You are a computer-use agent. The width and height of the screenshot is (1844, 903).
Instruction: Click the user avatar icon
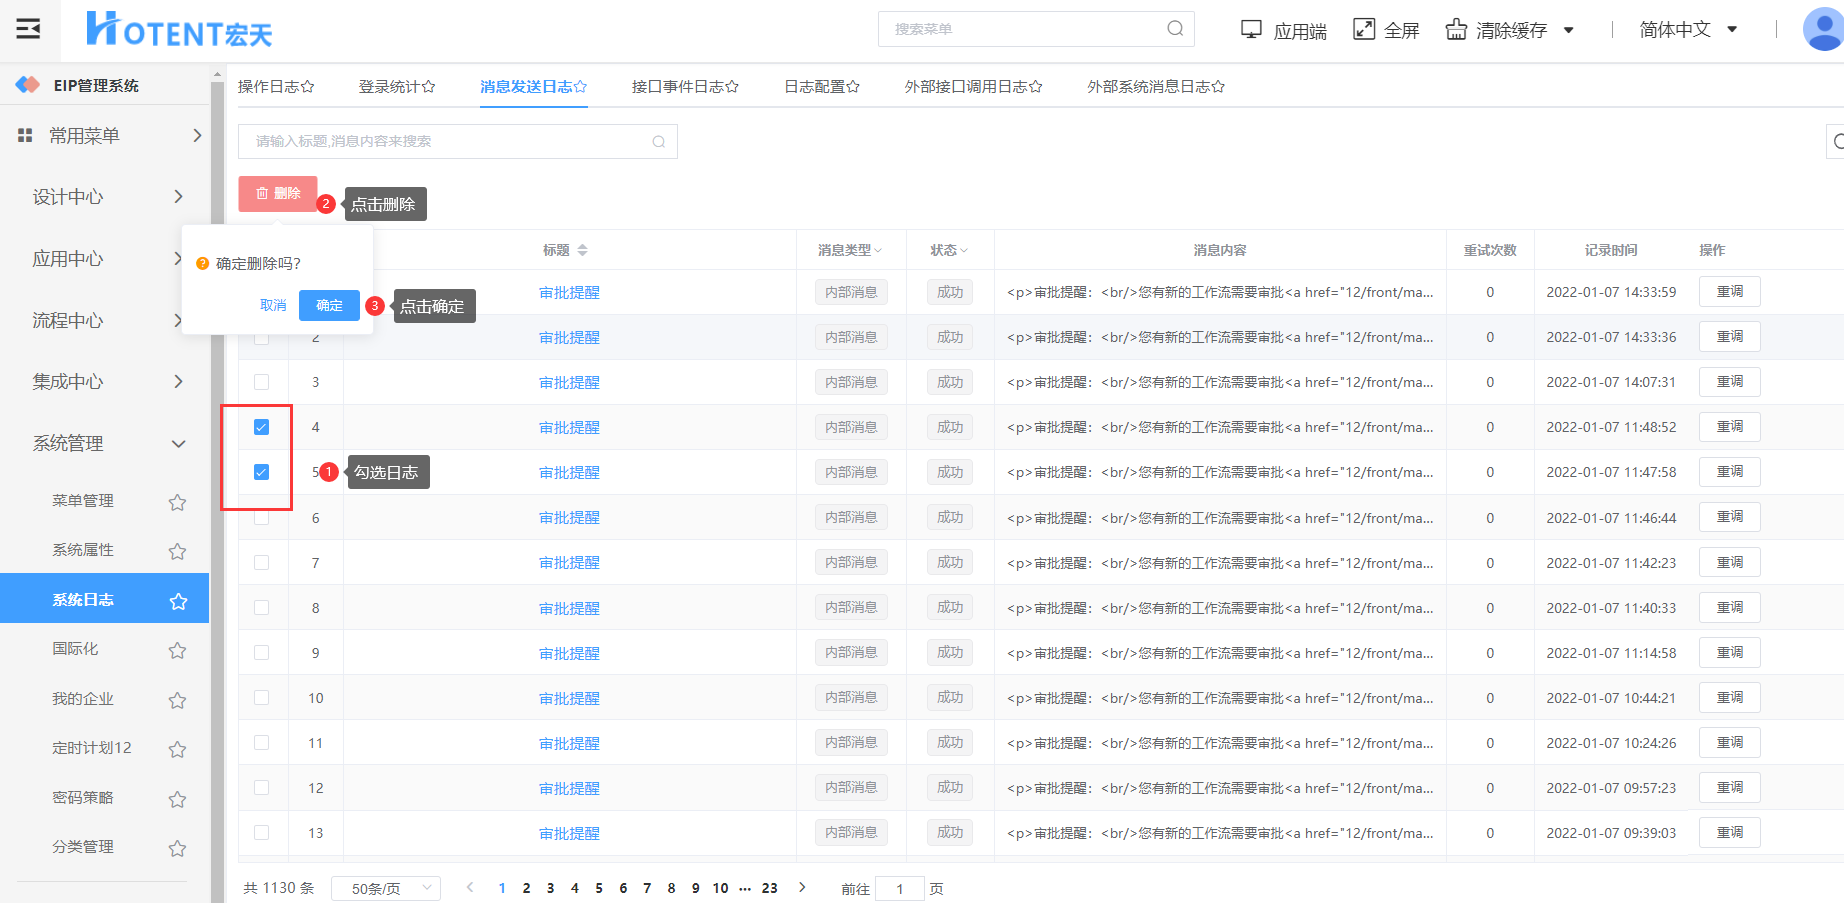1822,29
